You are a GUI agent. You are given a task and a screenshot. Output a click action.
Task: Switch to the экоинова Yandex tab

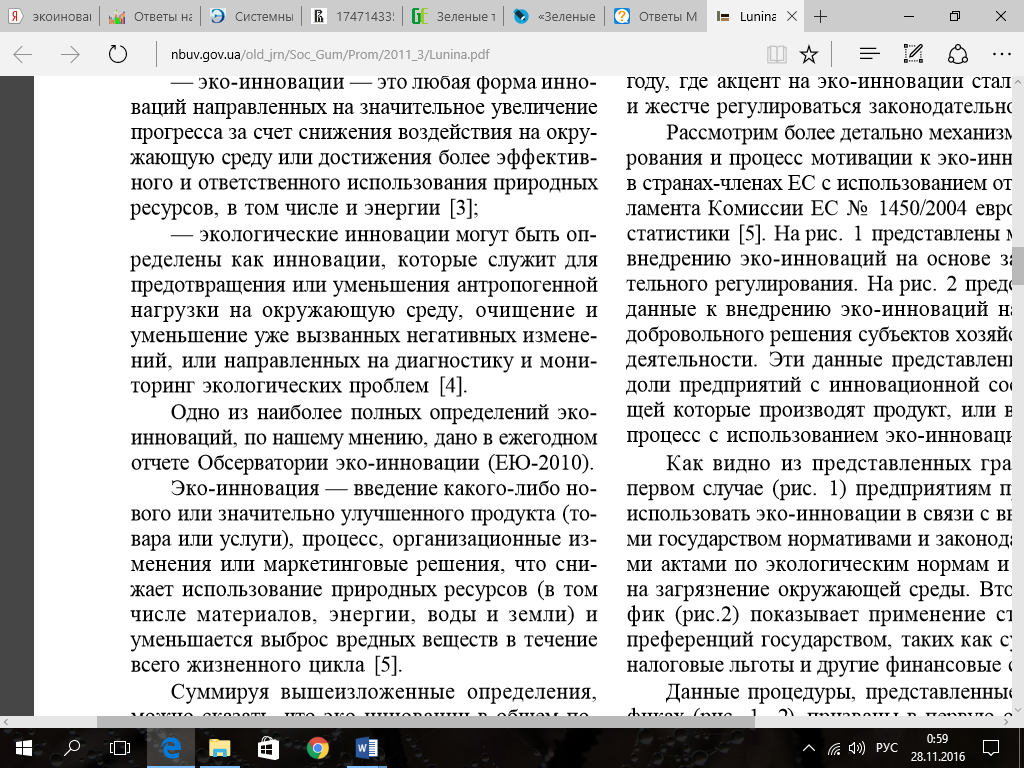pos(50,16)
